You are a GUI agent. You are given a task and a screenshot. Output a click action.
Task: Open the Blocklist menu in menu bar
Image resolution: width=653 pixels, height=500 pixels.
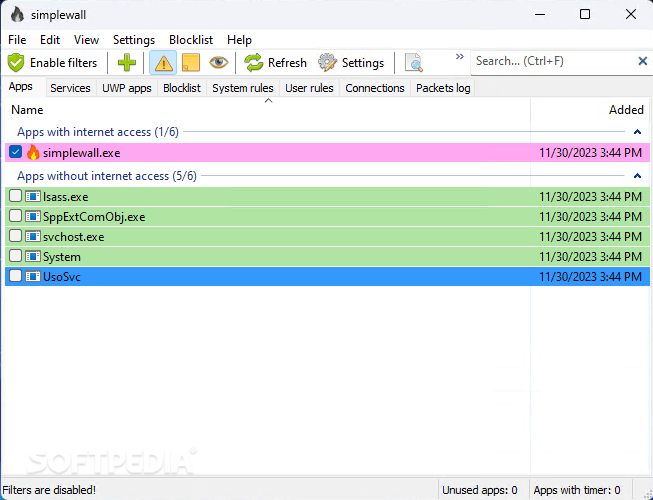click(x=191, y=40)
